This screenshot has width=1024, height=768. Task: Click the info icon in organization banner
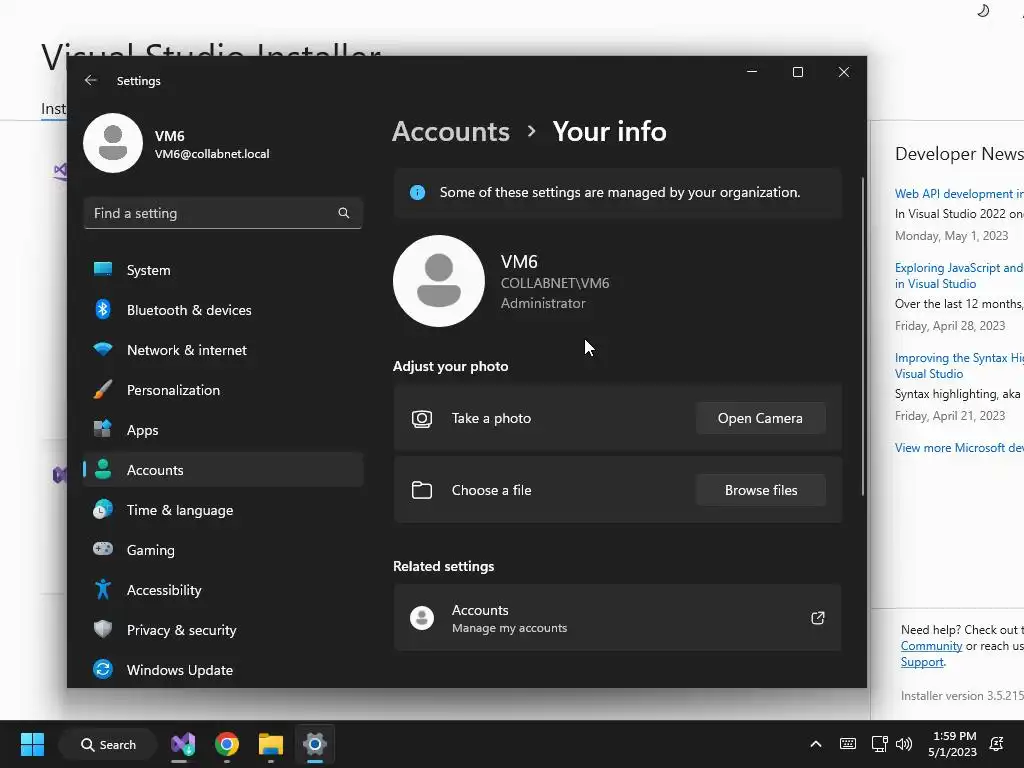tap(417, 193)
